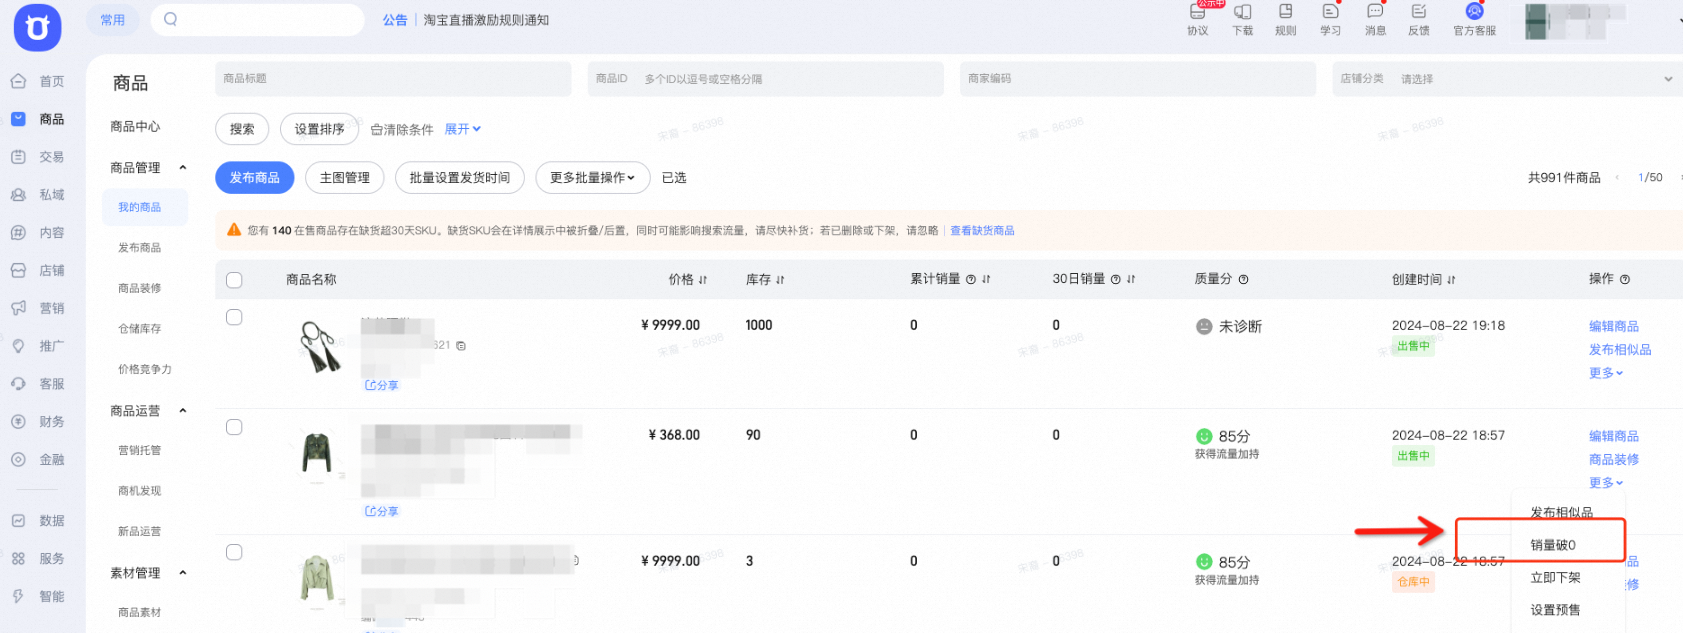Choose 立即下架 in dropdown menu

[x=1555, y=578]
